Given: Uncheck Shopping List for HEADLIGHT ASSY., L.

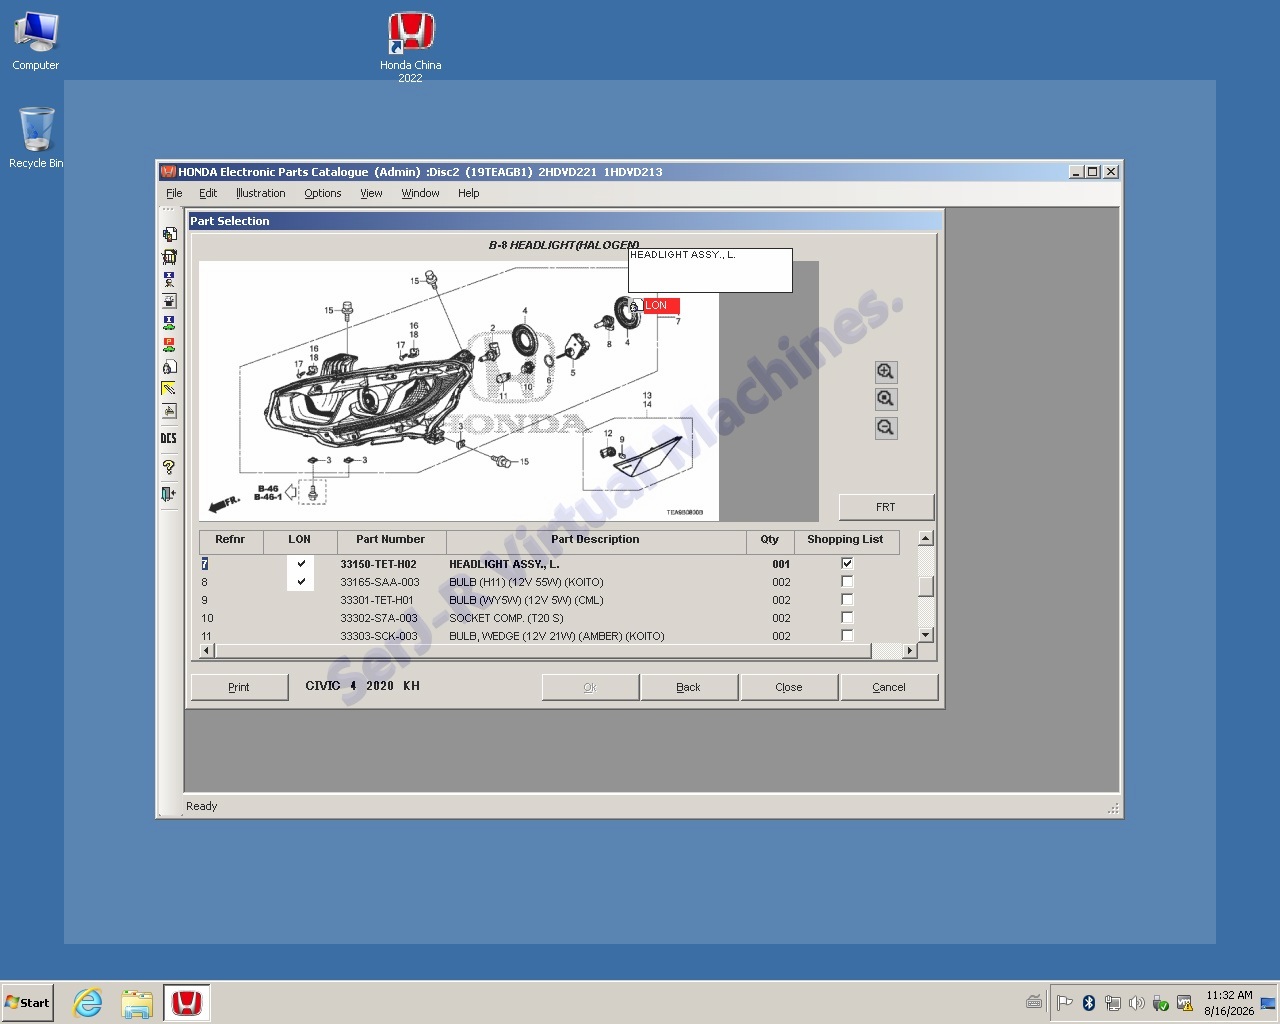Looking at the screenshot, I should point(847,564).
